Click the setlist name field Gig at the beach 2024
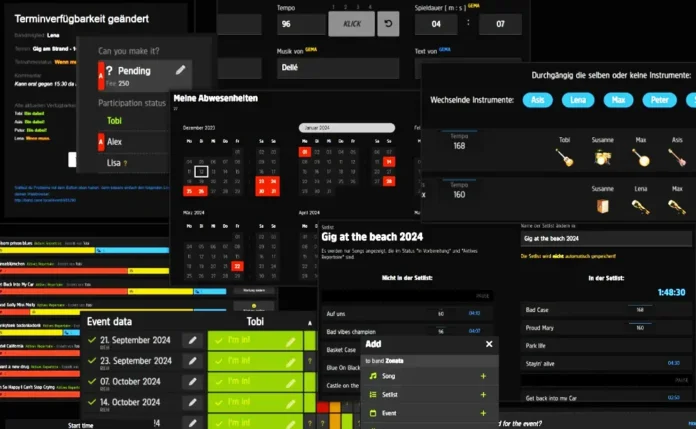This screenshot has width=696, height=429. point(605,238)
